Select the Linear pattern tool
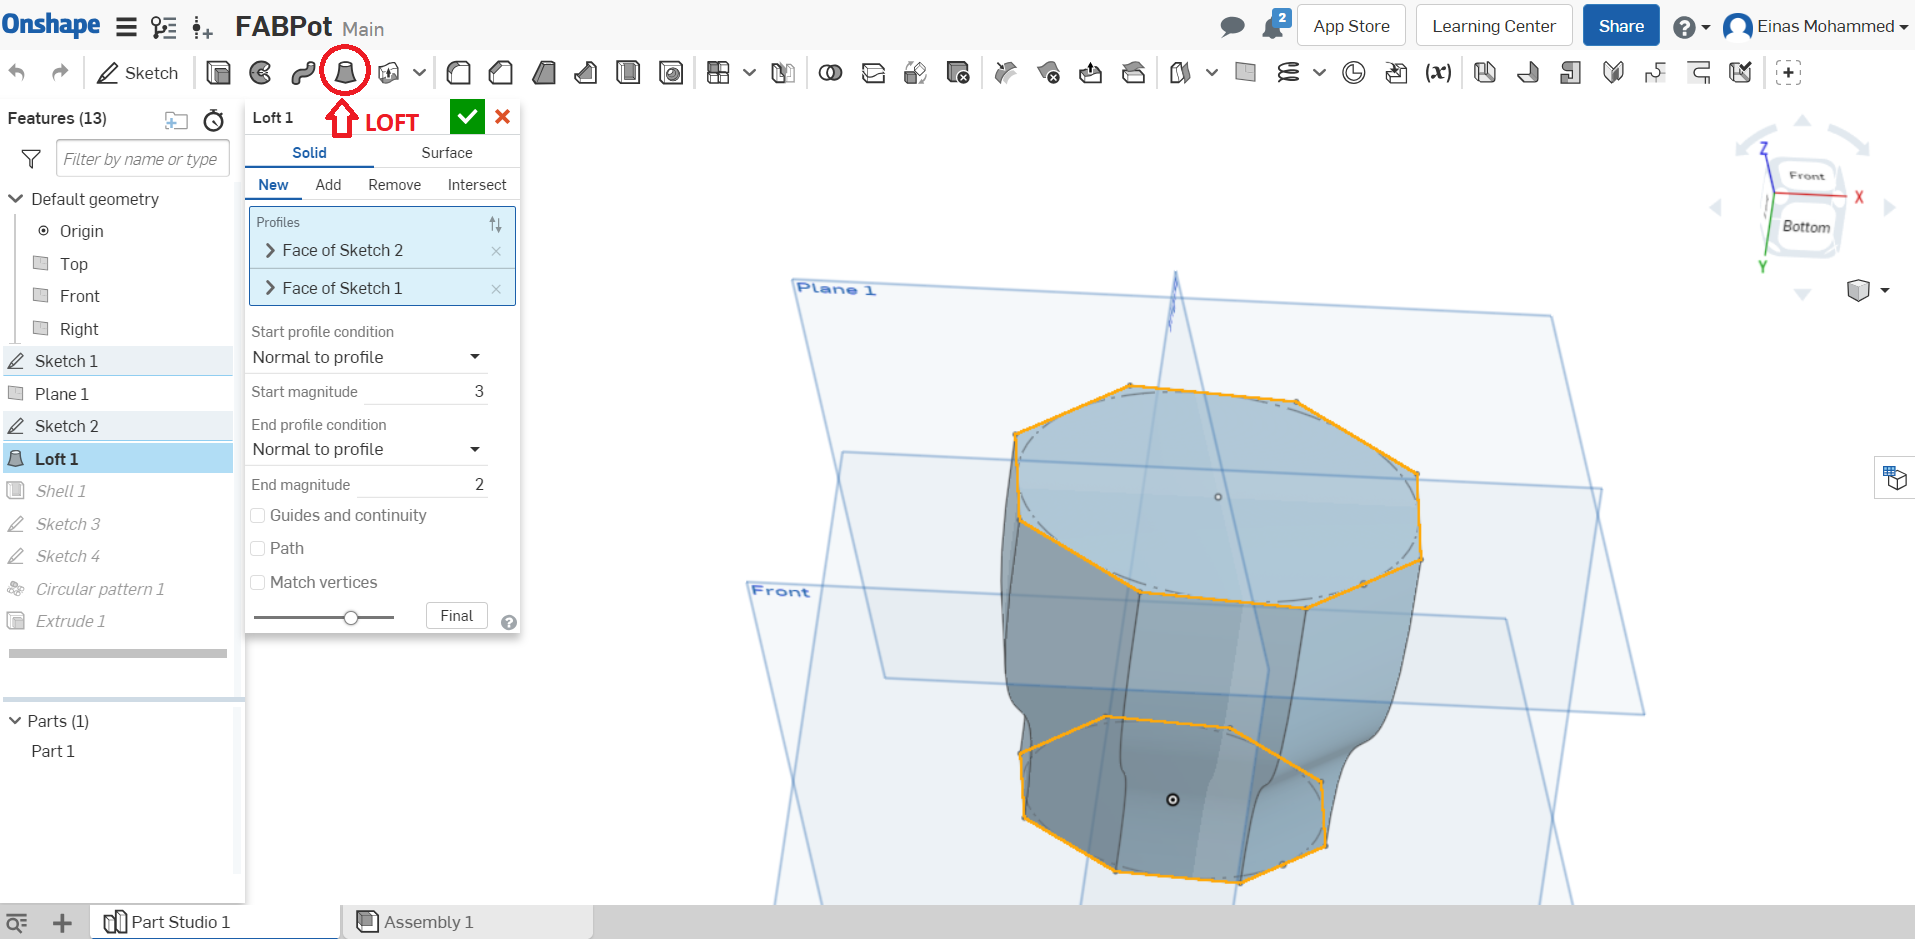1915x939 pixels. pos(718,73)
